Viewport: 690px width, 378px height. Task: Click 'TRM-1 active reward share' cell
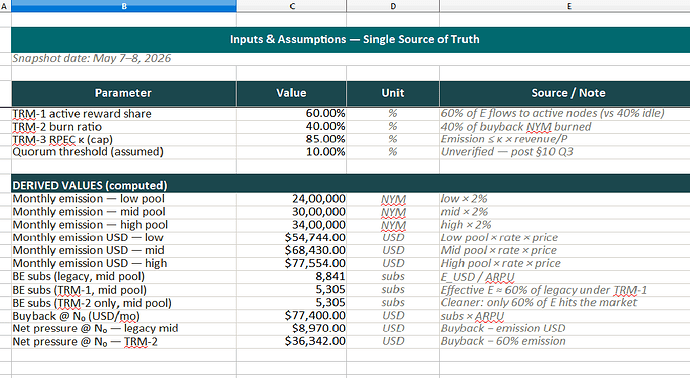click(x=124, y=114)
